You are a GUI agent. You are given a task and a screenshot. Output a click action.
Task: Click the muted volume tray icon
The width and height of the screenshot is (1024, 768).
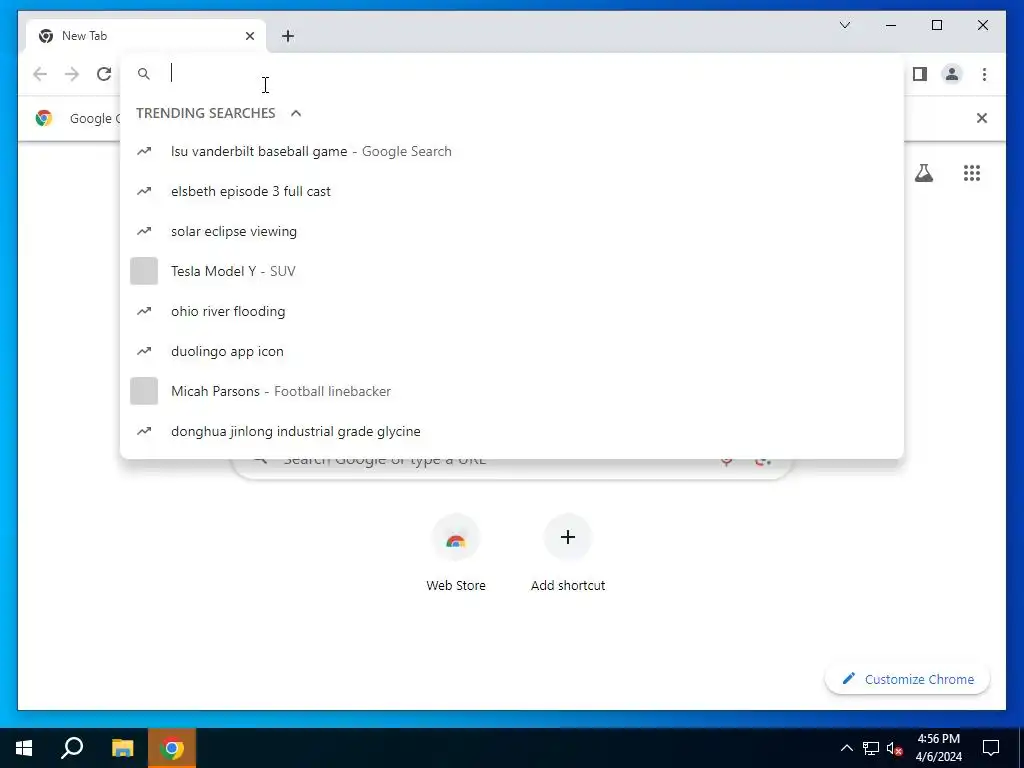tap(894, 748)
